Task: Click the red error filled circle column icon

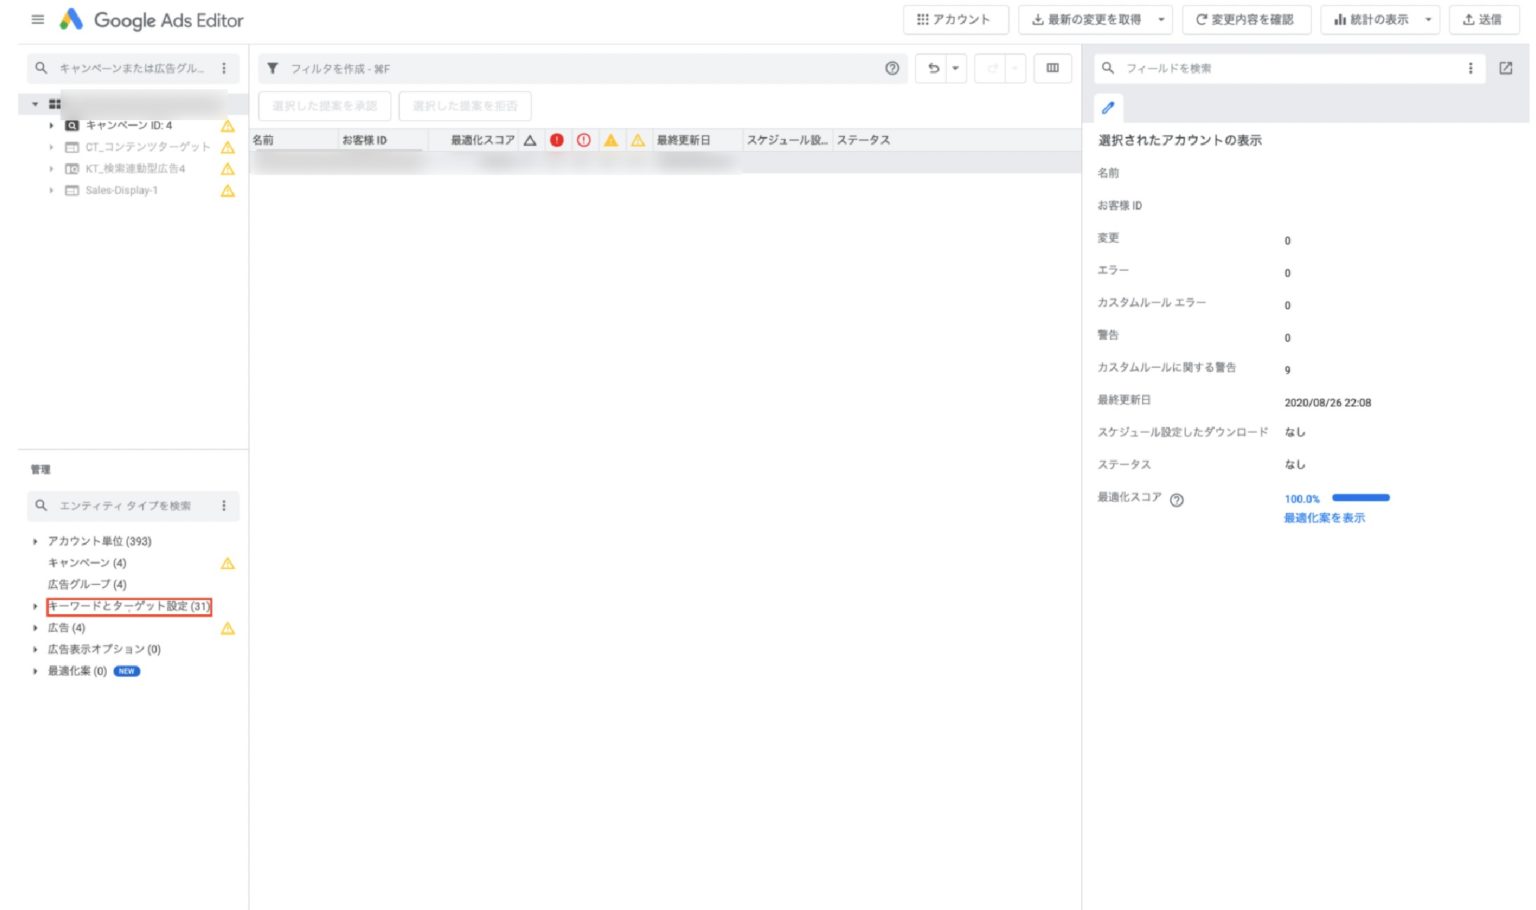Action: [557, 140]
